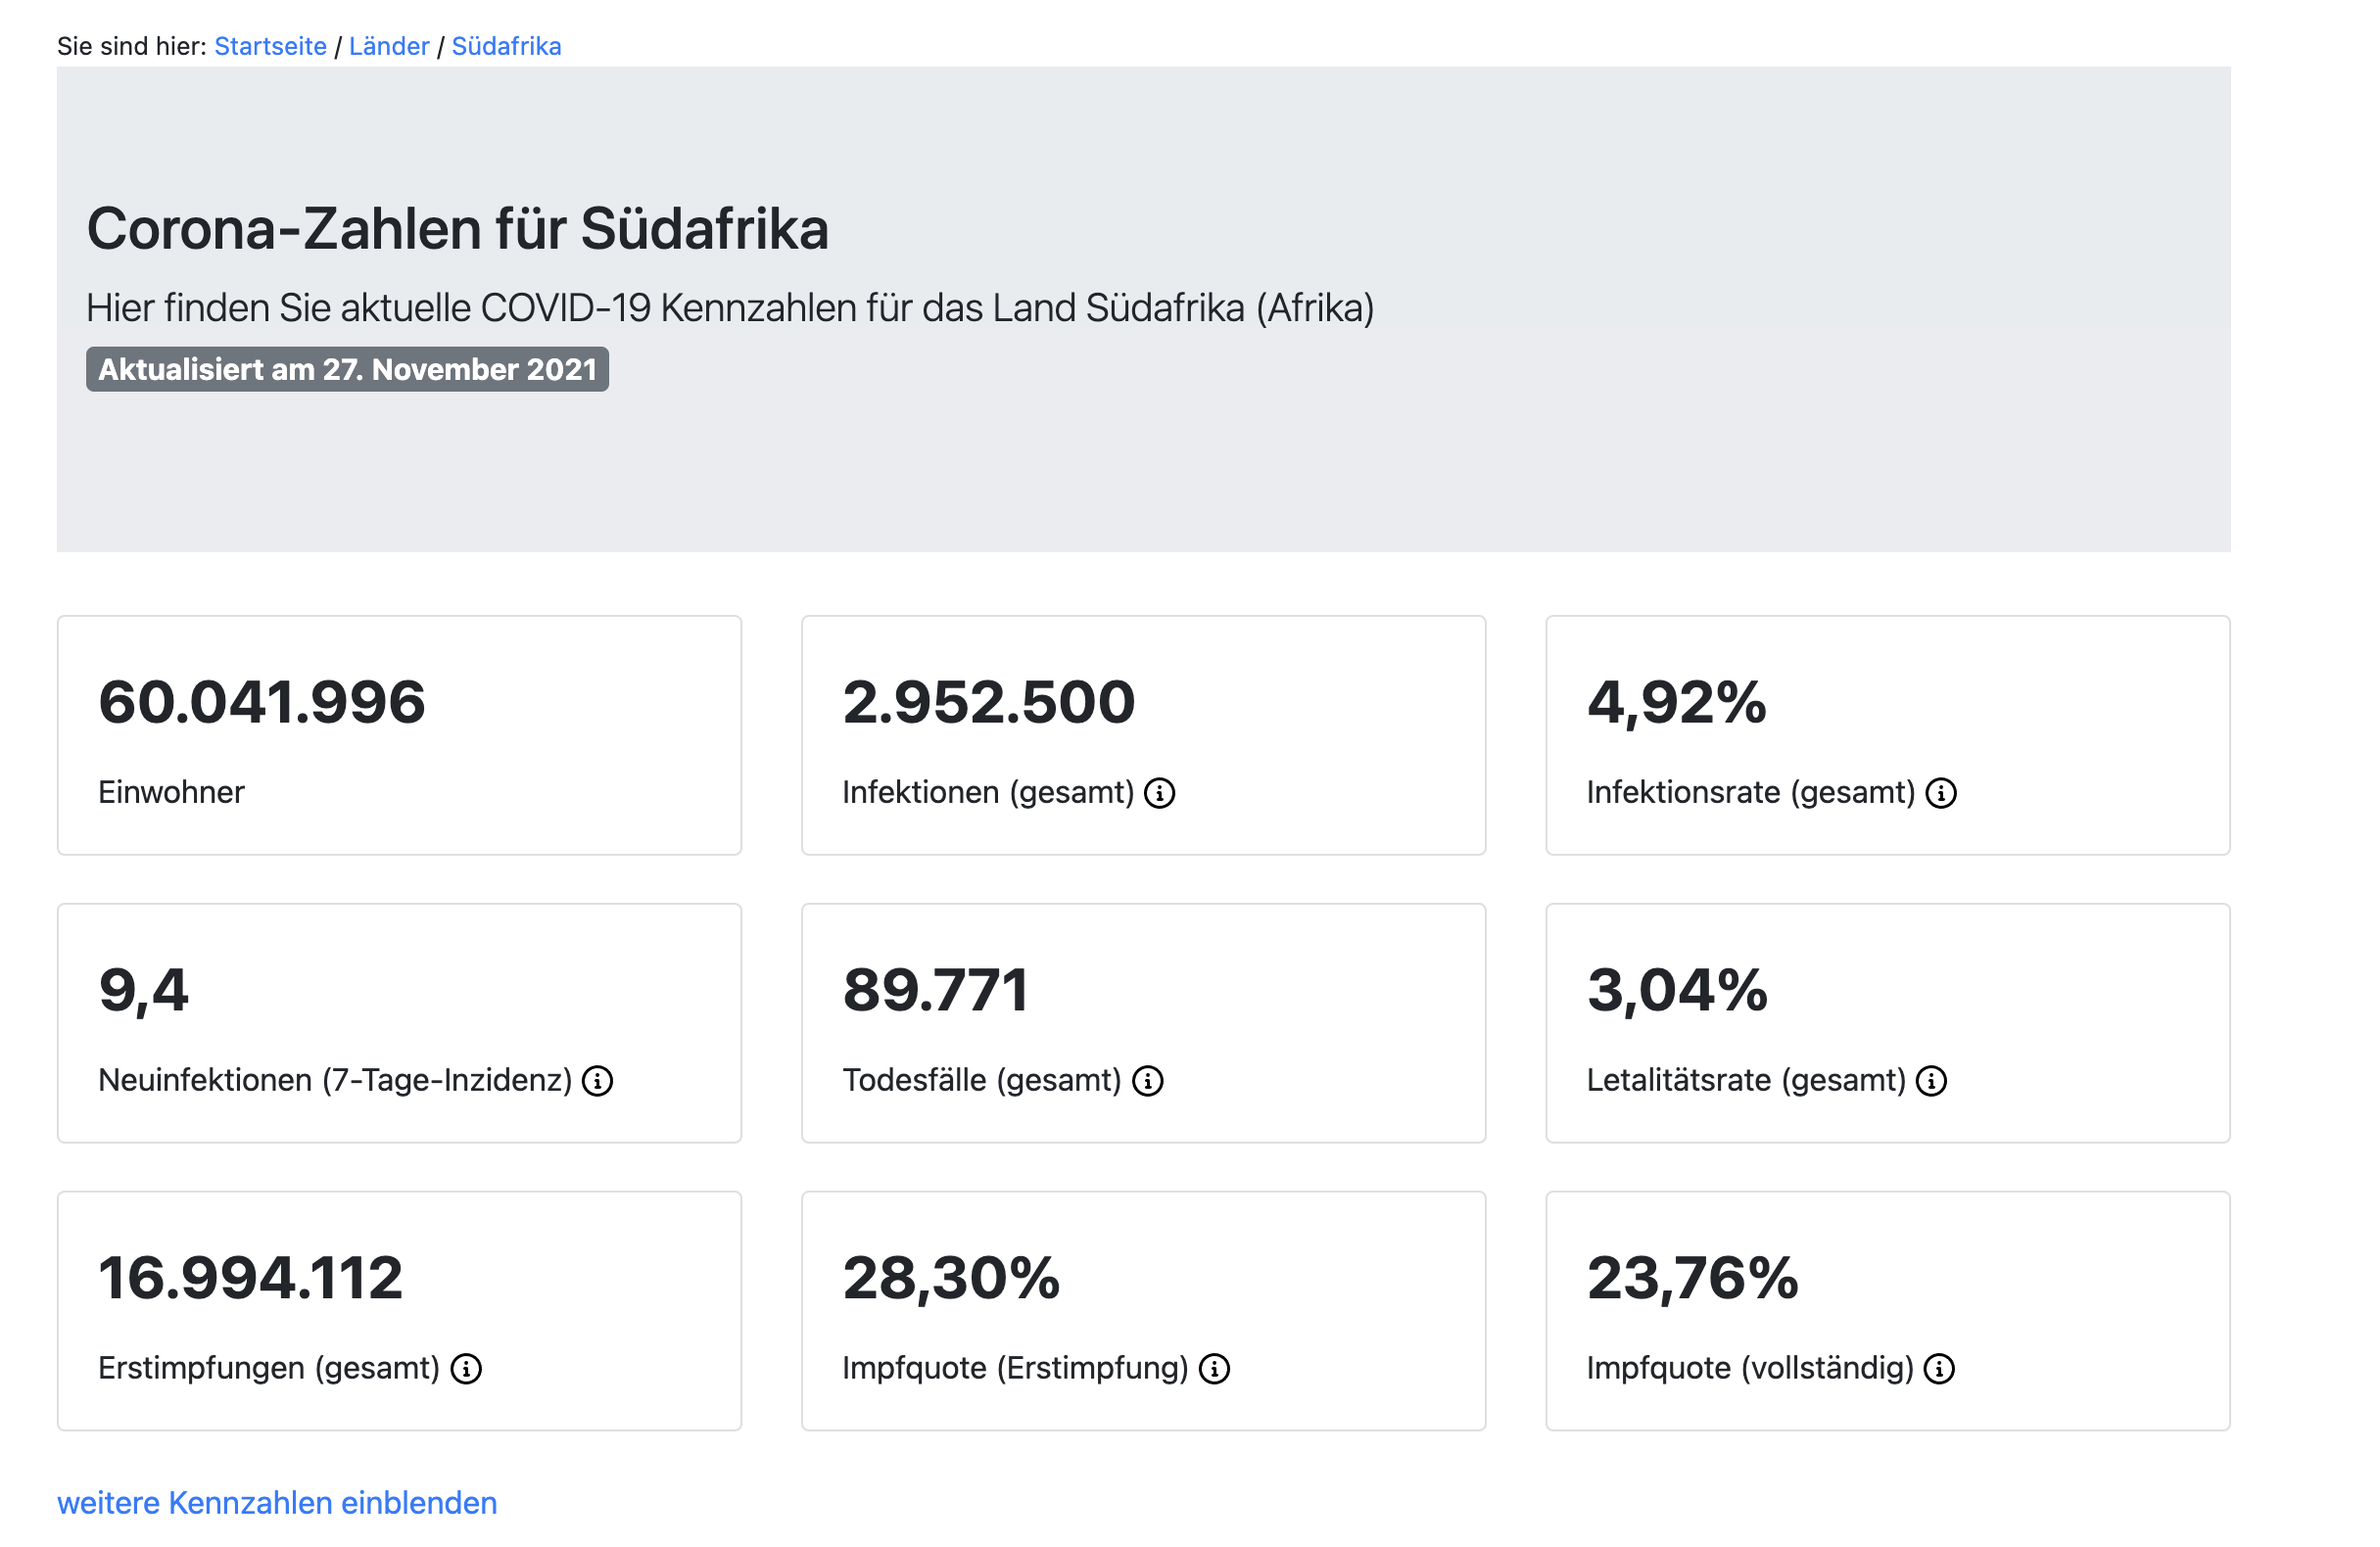The image size is (2380, 1547).
Task: Click the 'Aktualisiert am 27. November 2021' badge
Action: pos(347,369)
